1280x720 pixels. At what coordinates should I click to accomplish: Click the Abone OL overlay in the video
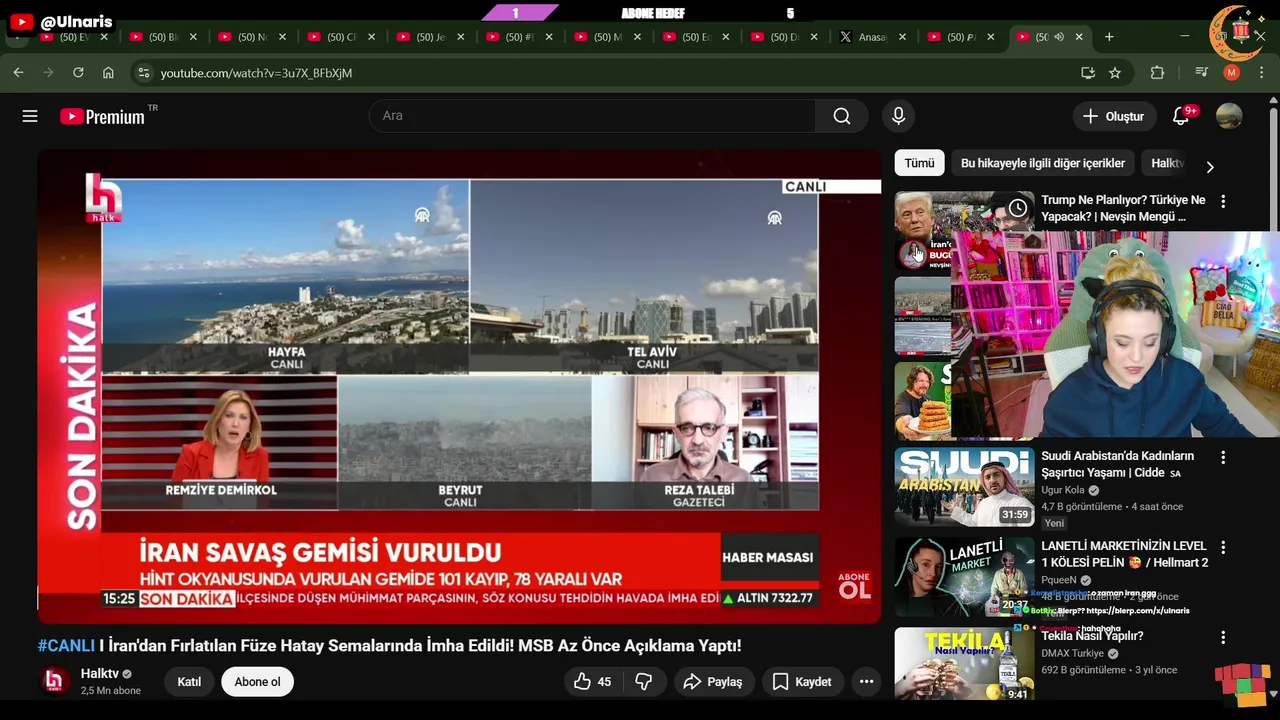[x=854, y=586]
